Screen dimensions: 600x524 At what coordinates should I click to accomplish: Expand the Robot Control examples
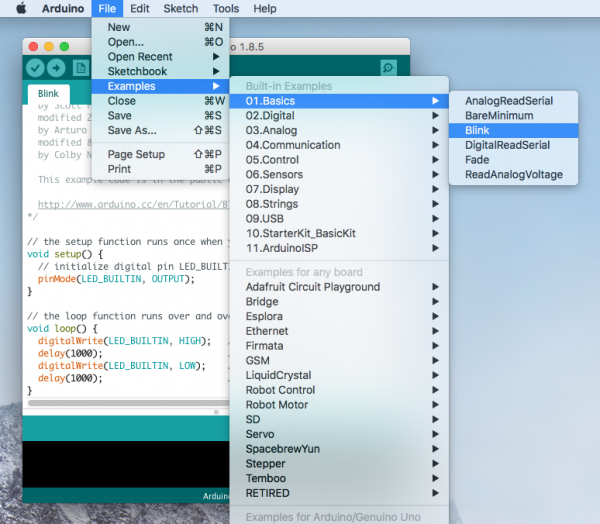(x=339, y=390)
